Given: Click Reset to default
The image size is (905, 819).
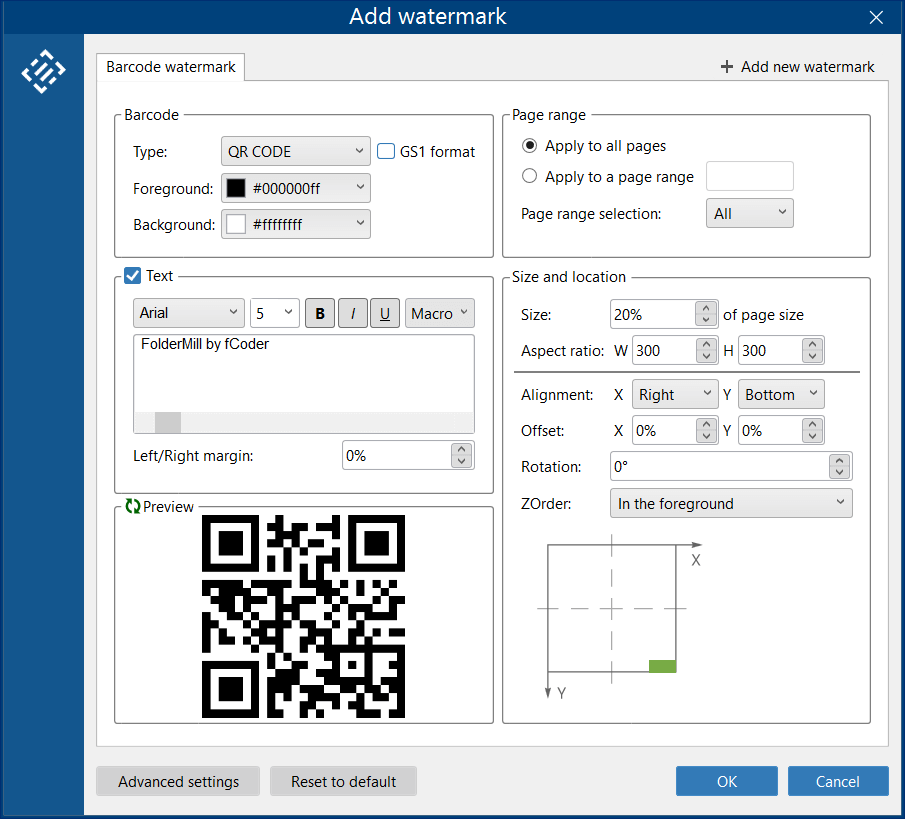Looking at the screenshot, I should point(343,781).
